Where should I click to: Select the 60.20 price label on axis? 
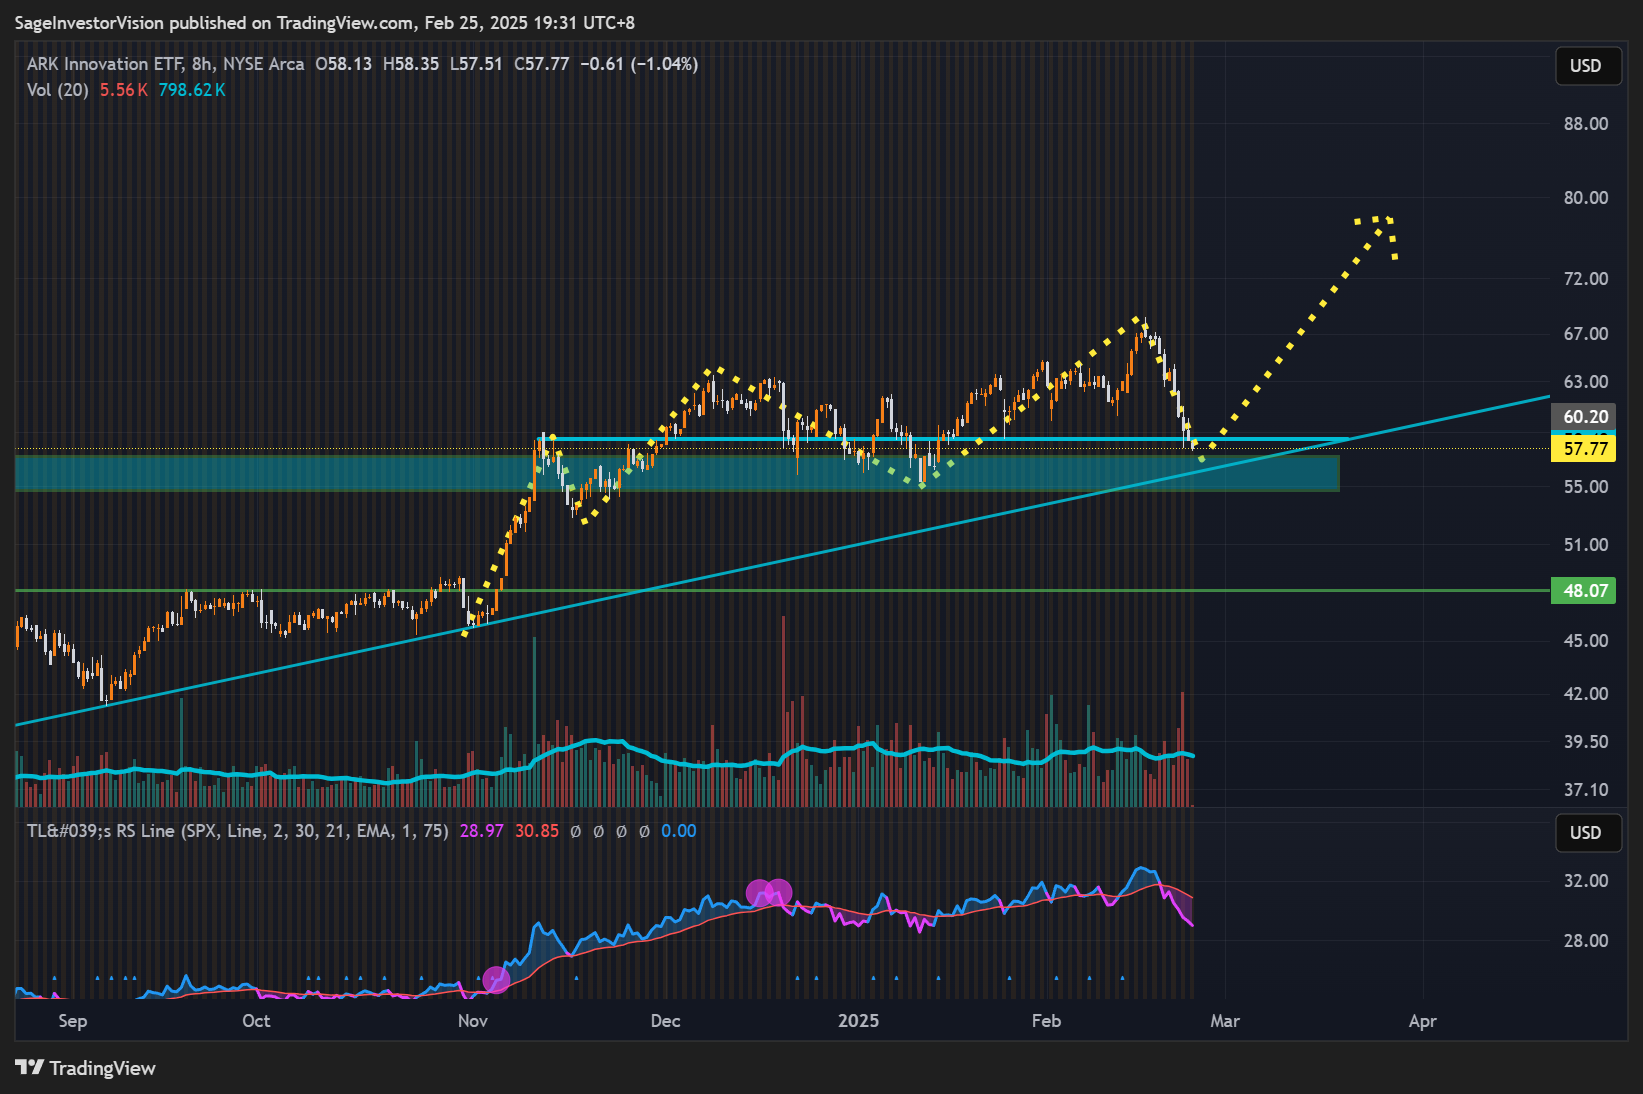tap(1583, 416)
